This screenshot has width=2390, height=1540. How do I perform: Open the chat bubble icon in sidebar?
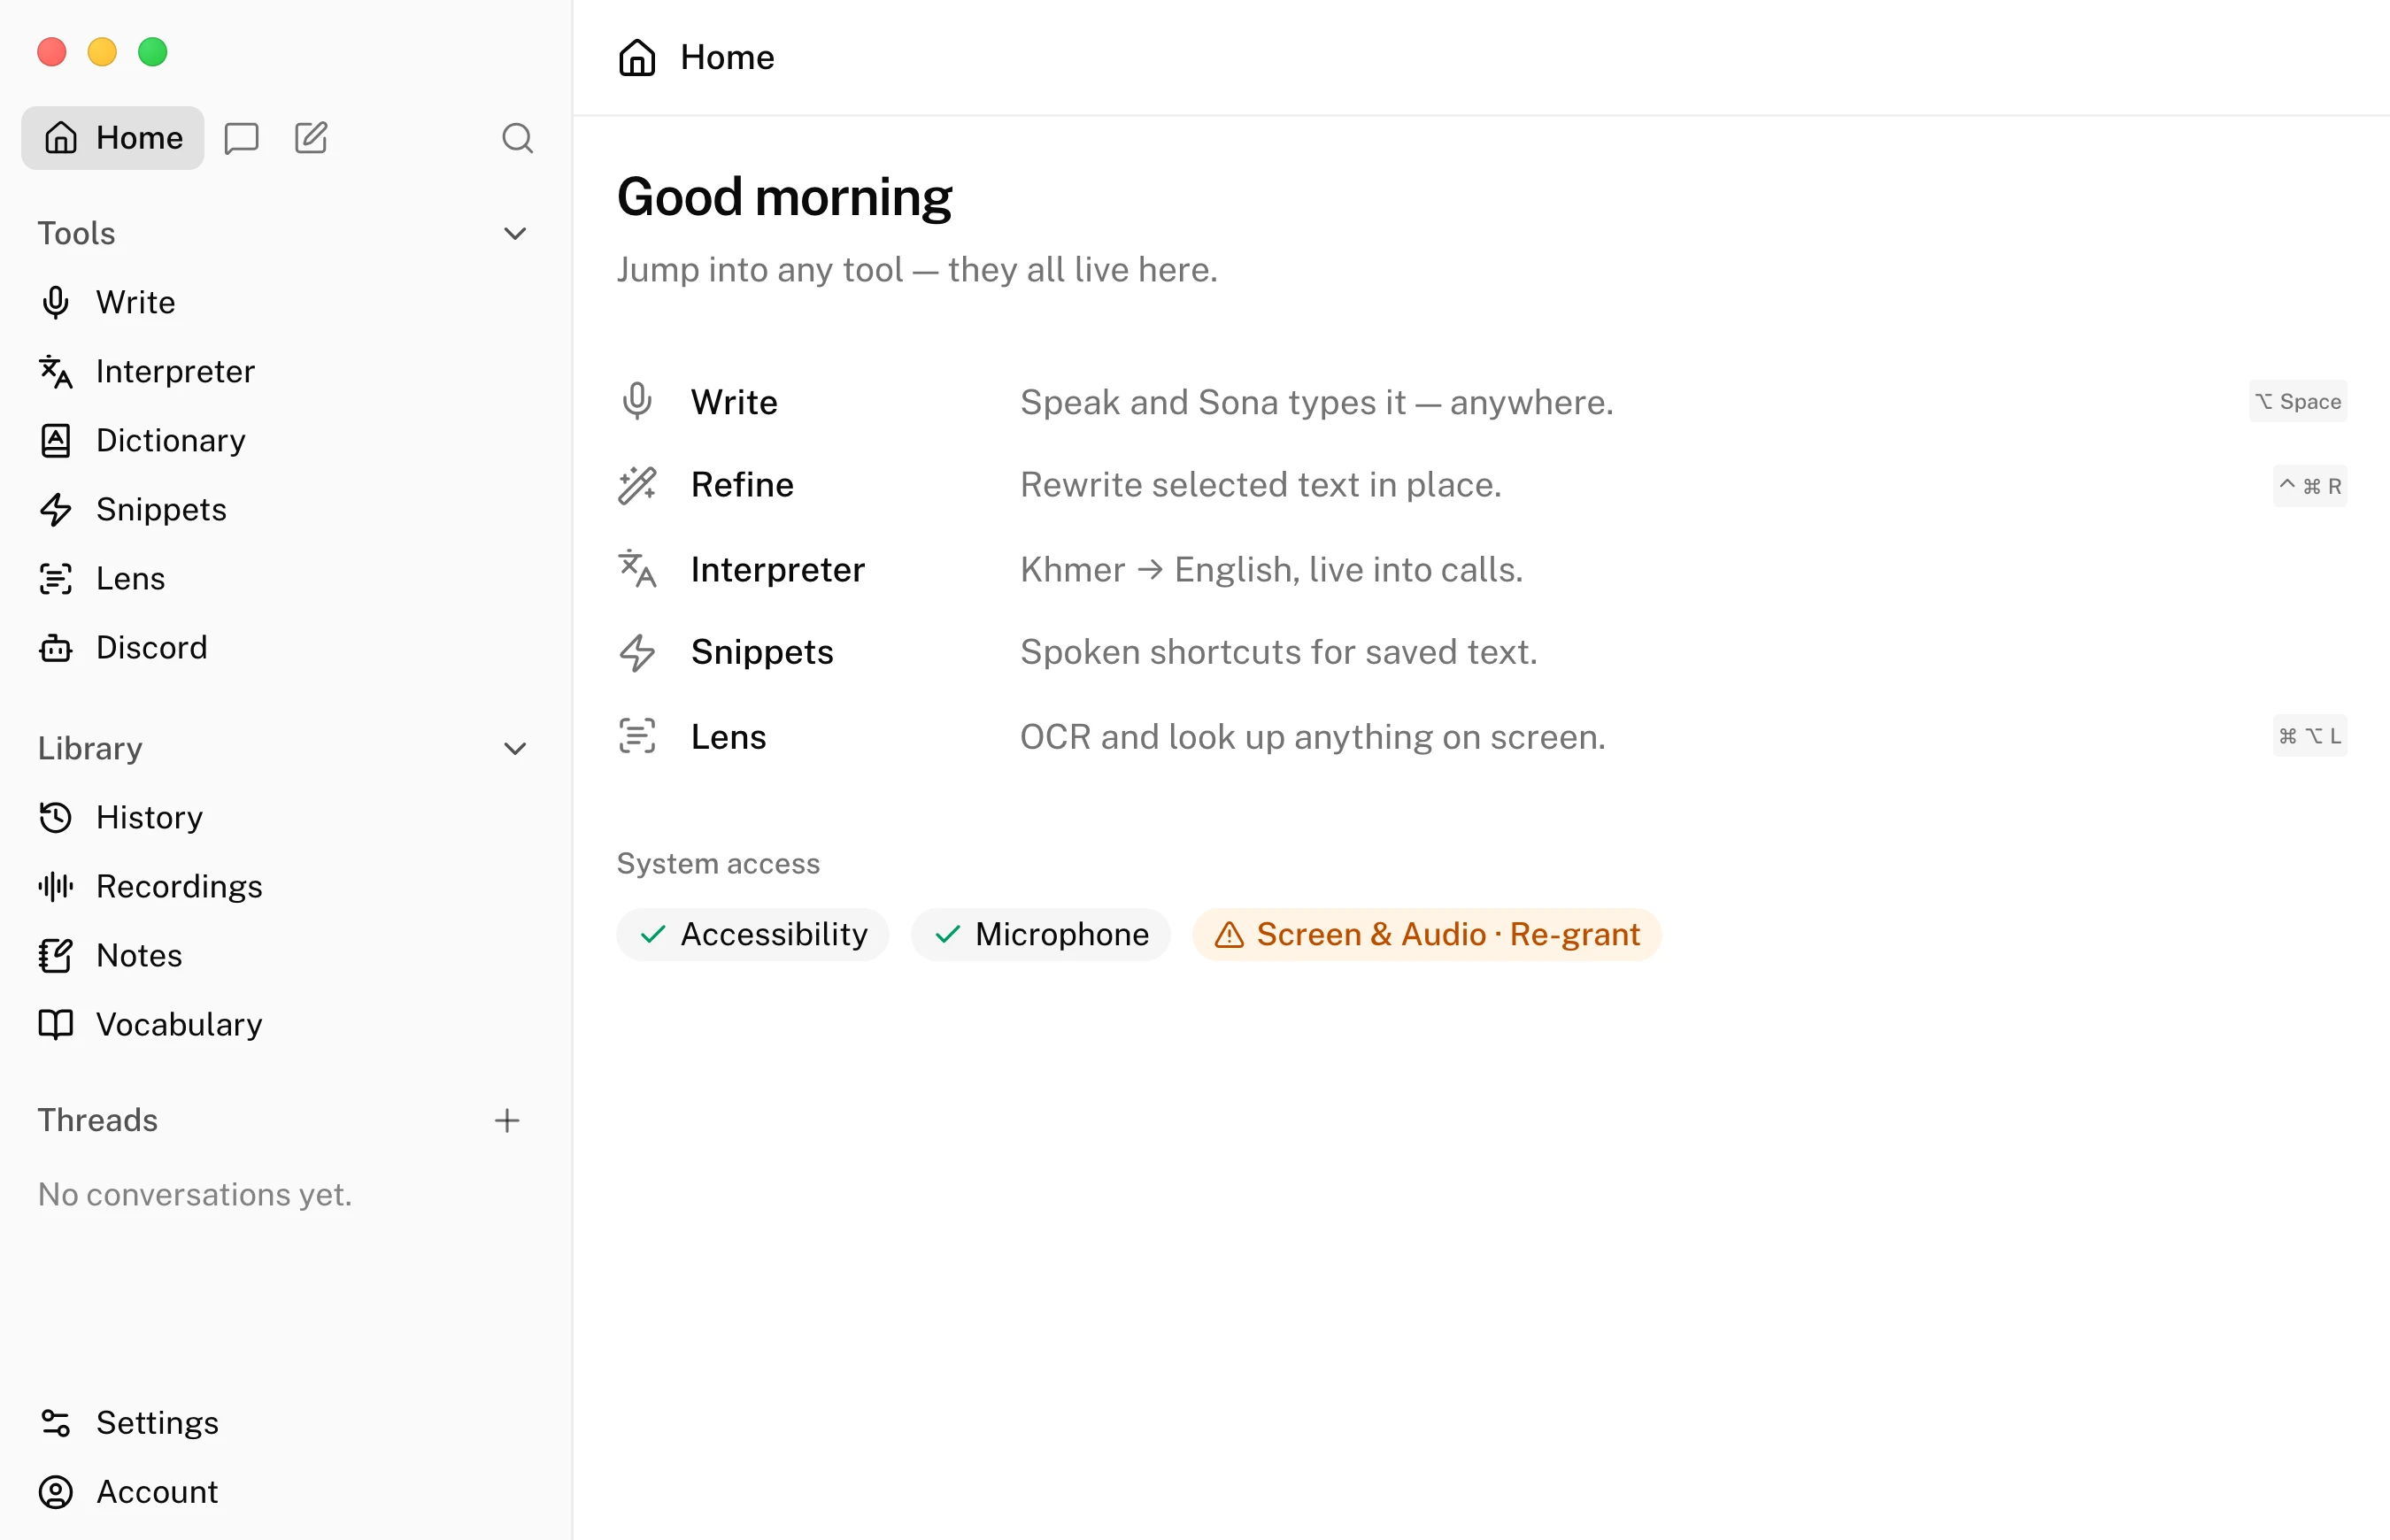click(x=241, y=138)
